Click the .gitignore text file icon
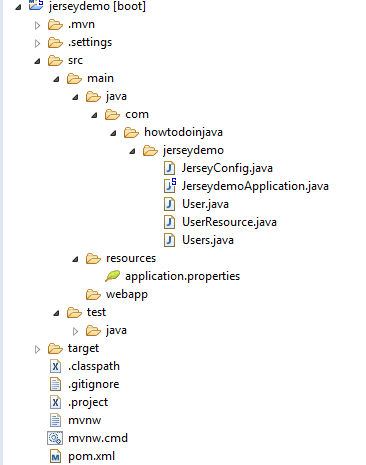Screen dimensions: 366x465 pyautogui.click(x=55, y=384)
